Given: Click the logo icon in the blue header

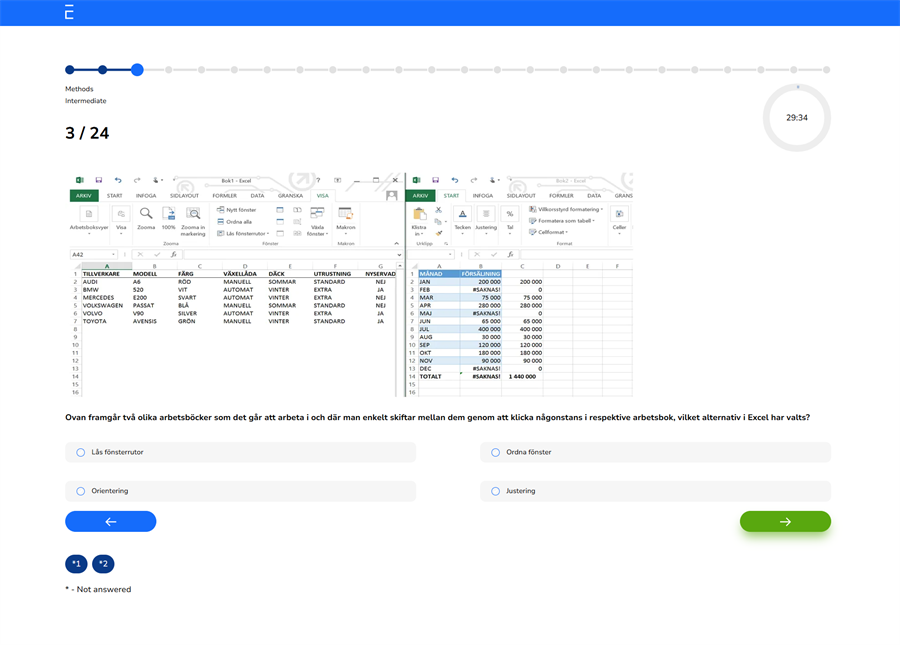Looking at the screenshot, I should 69,12.
